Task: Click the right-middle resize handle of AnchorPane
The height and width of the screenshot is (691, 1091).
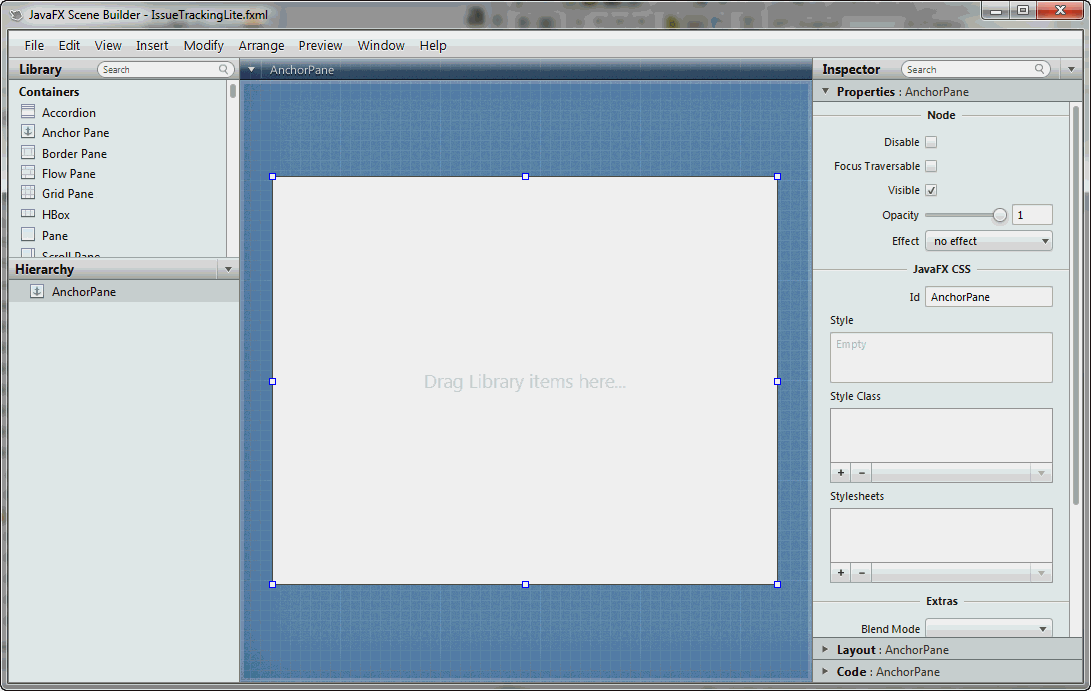Action: click(777, 381)
